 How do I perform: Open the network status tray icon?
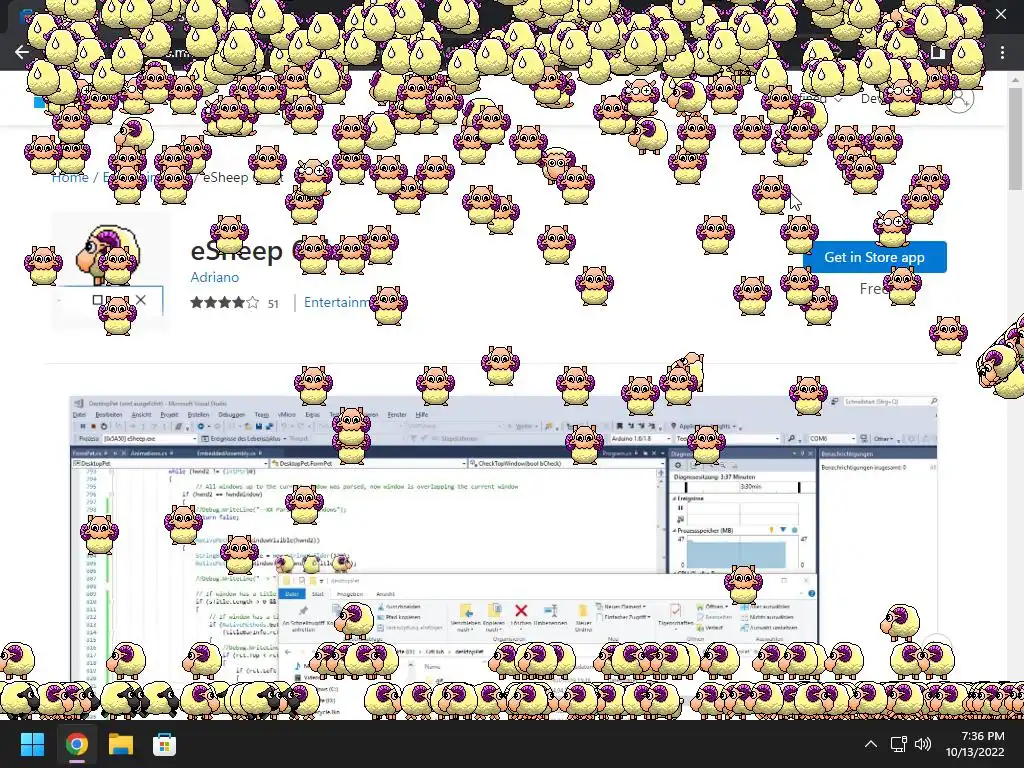coord(899,744)
